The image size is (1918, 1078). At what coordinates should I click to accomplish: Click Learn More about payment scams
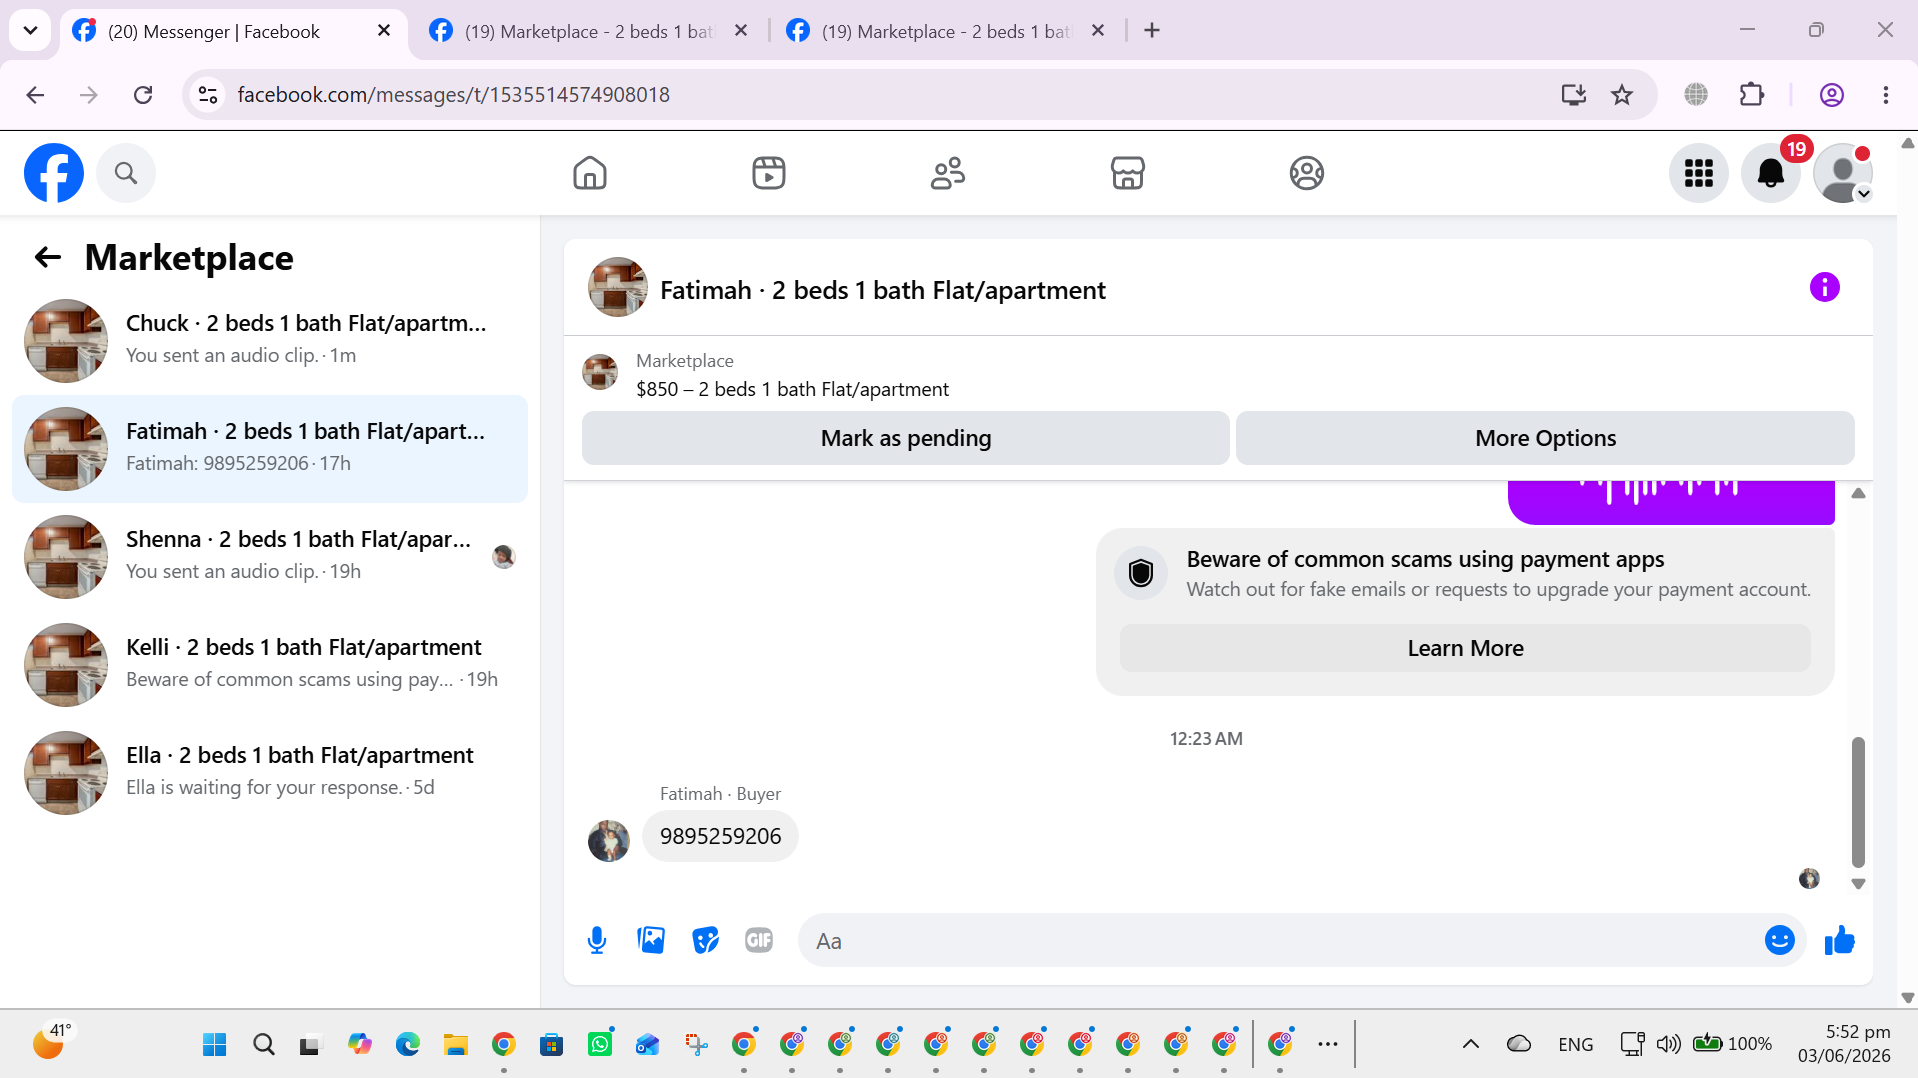click(x=1465, y=648)
